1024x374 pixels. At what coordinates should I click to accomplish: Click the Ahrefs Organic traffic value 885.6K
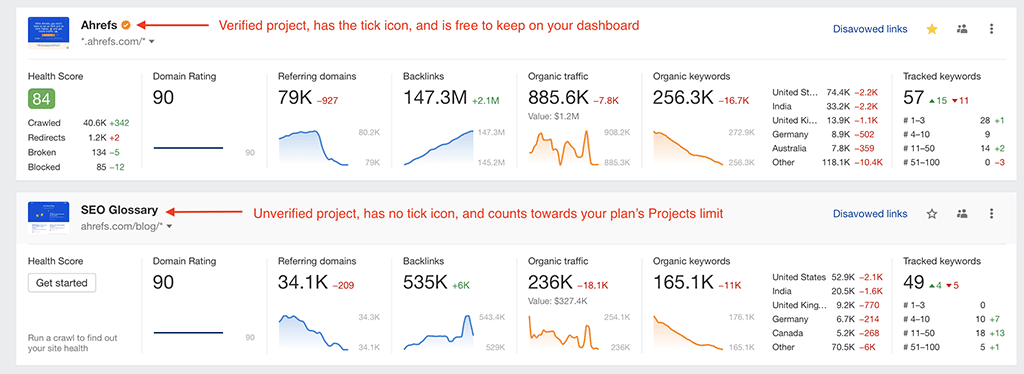558,98
